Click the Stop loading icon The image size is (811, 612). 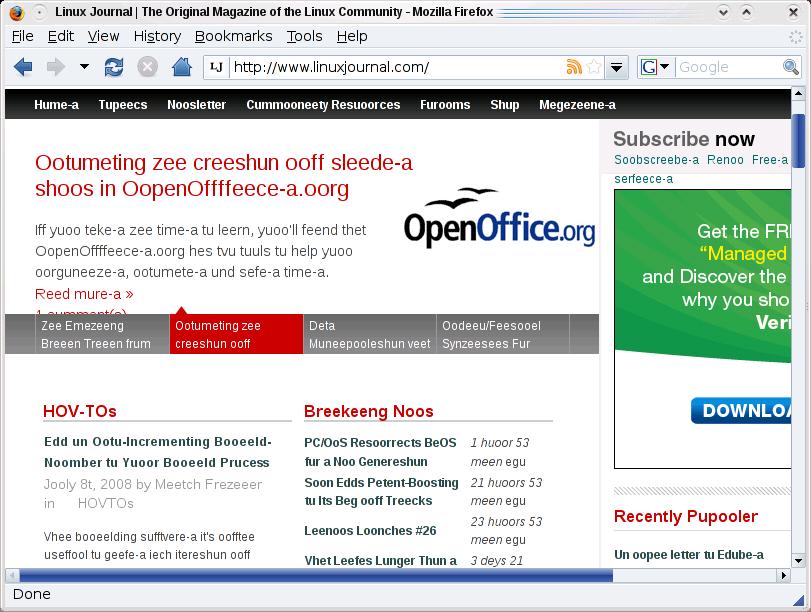click(147, 67)
